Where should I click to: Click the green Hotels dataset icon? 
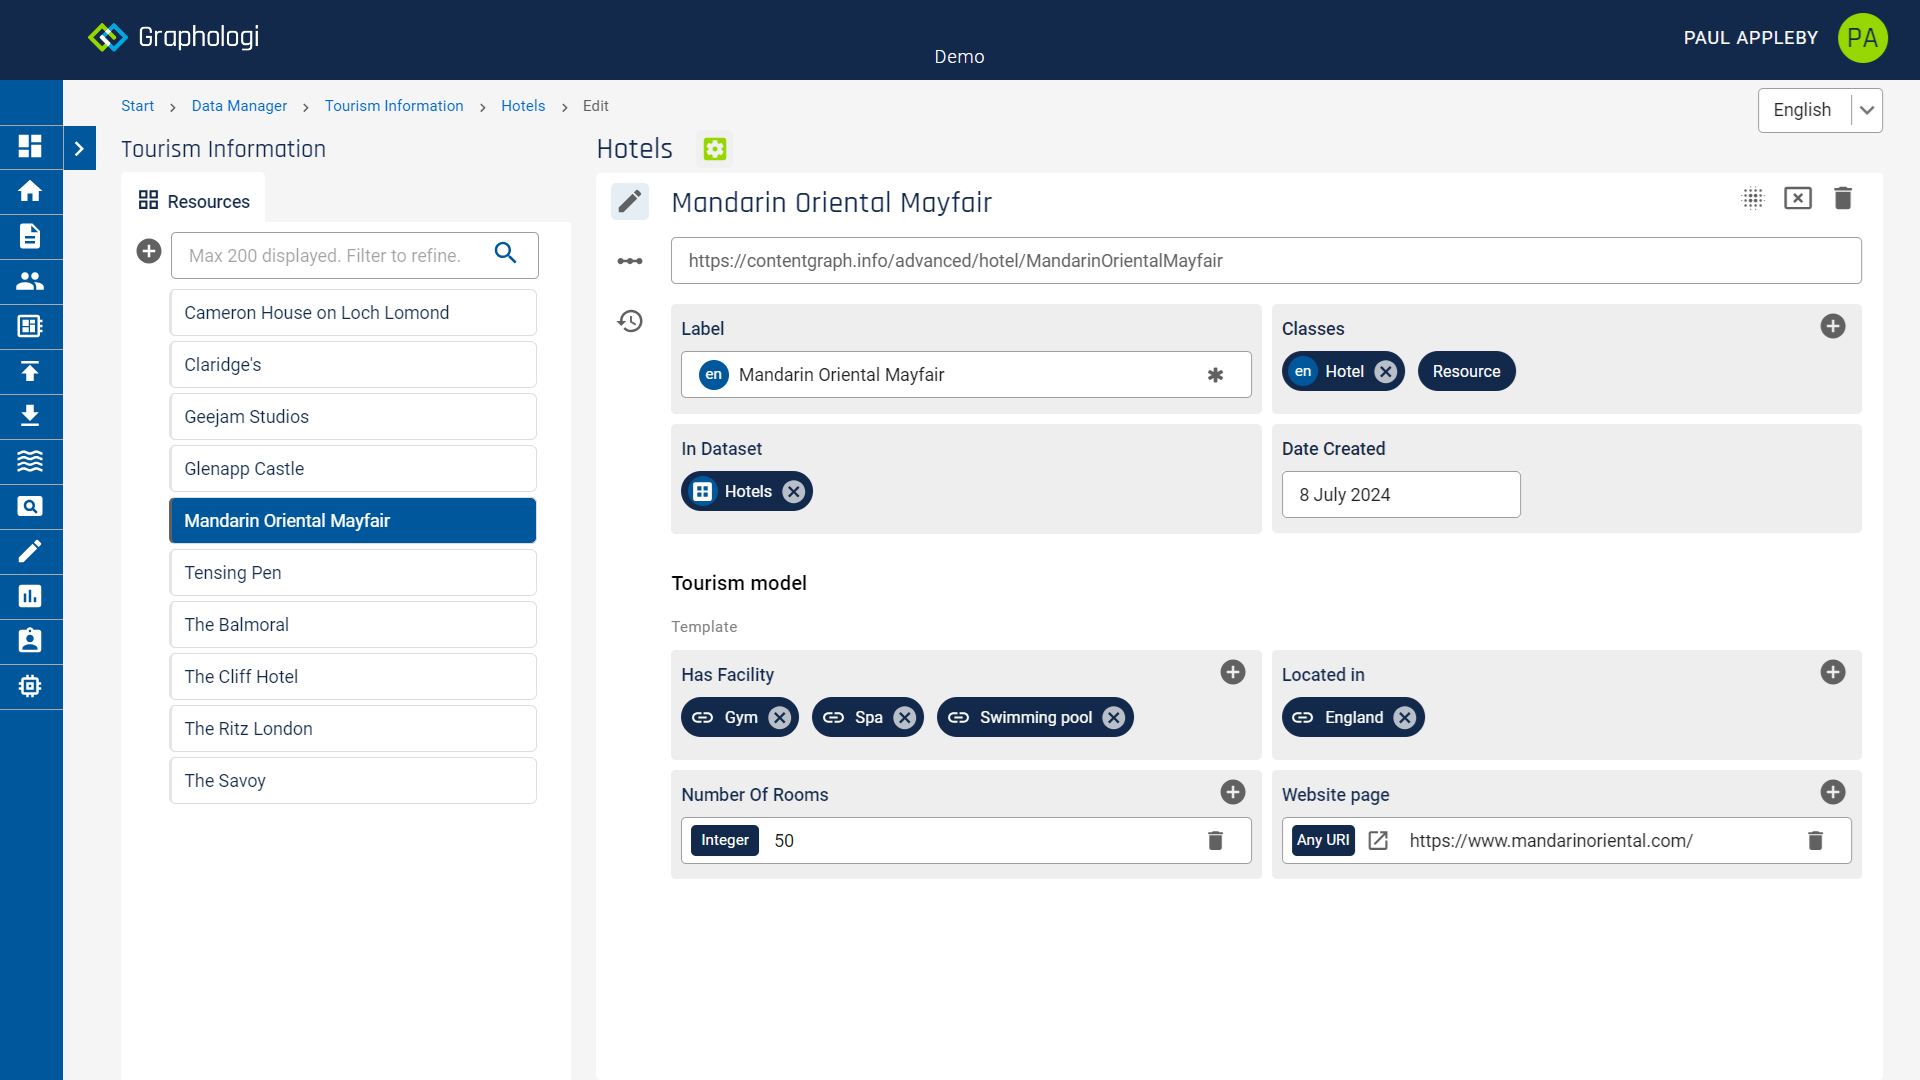pyautogui.click(x=714, y=149)
